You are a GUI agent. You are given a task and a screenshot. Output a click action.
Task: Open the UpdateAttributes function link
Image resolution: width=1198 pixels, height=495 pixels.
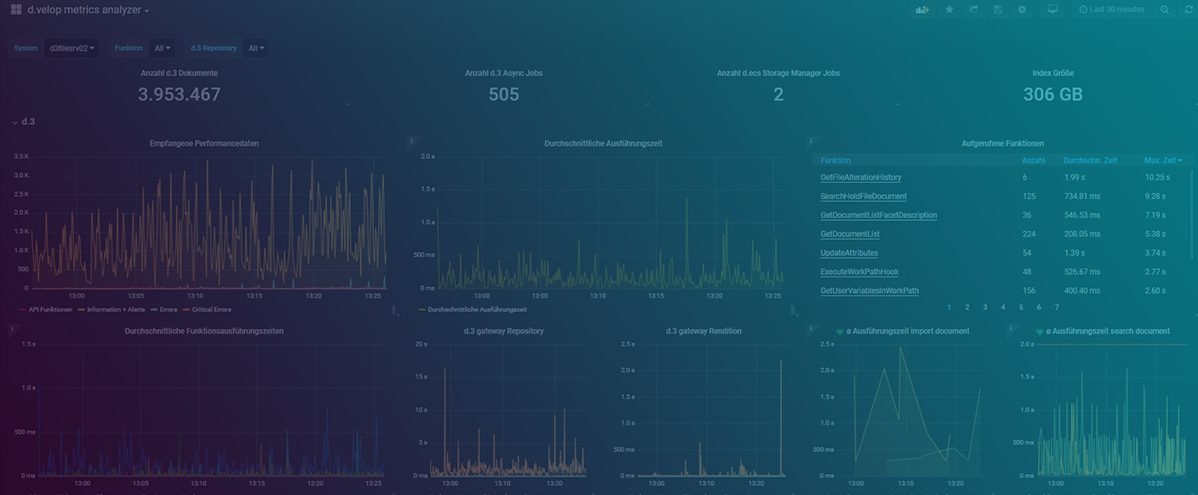point(849,253)
